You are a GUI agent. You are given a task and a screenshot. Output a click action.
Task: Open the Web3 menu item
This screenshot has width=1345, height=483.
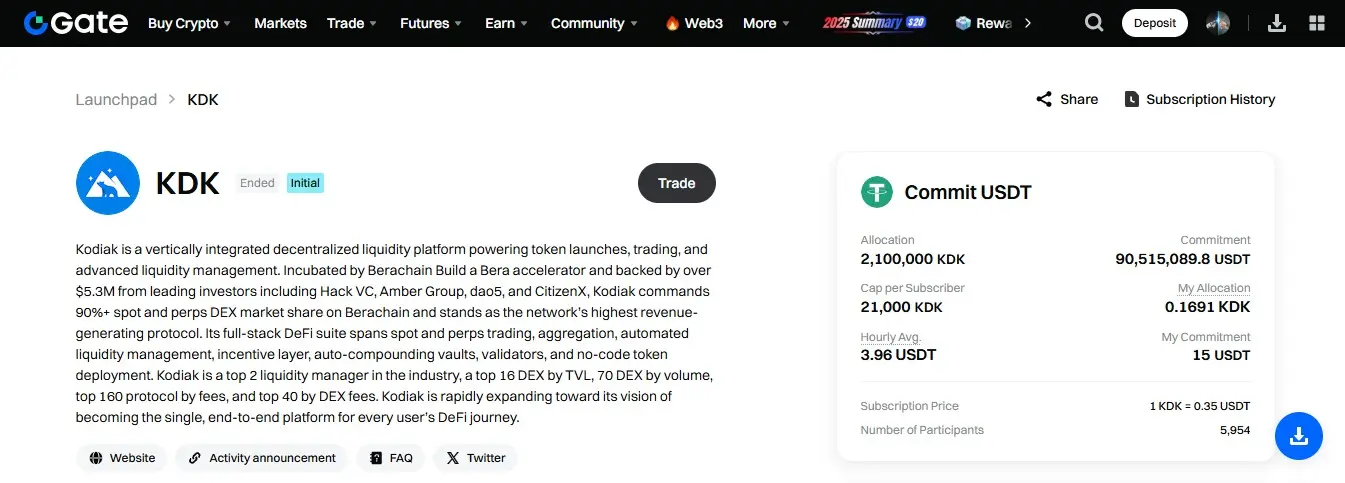[694, 23]
